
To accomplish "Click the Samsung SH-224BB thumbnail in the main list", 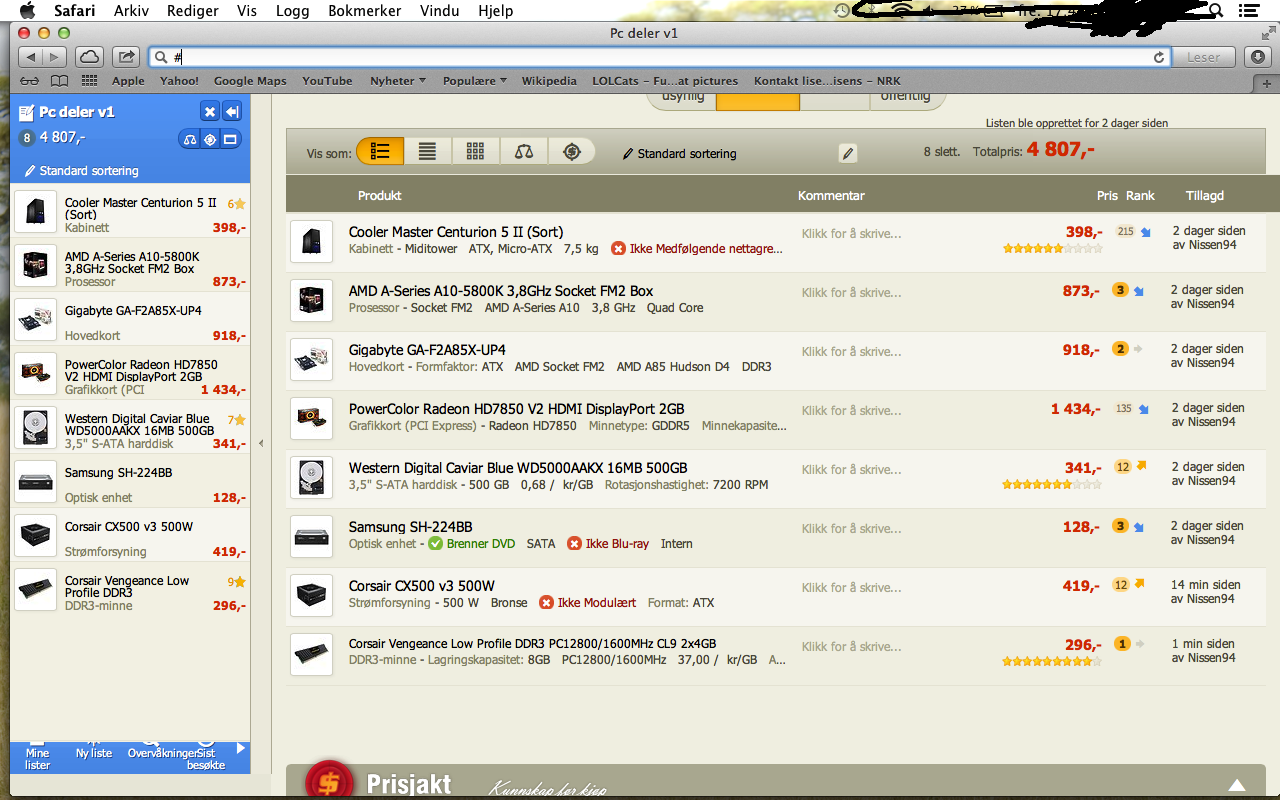I will [311, 536].
